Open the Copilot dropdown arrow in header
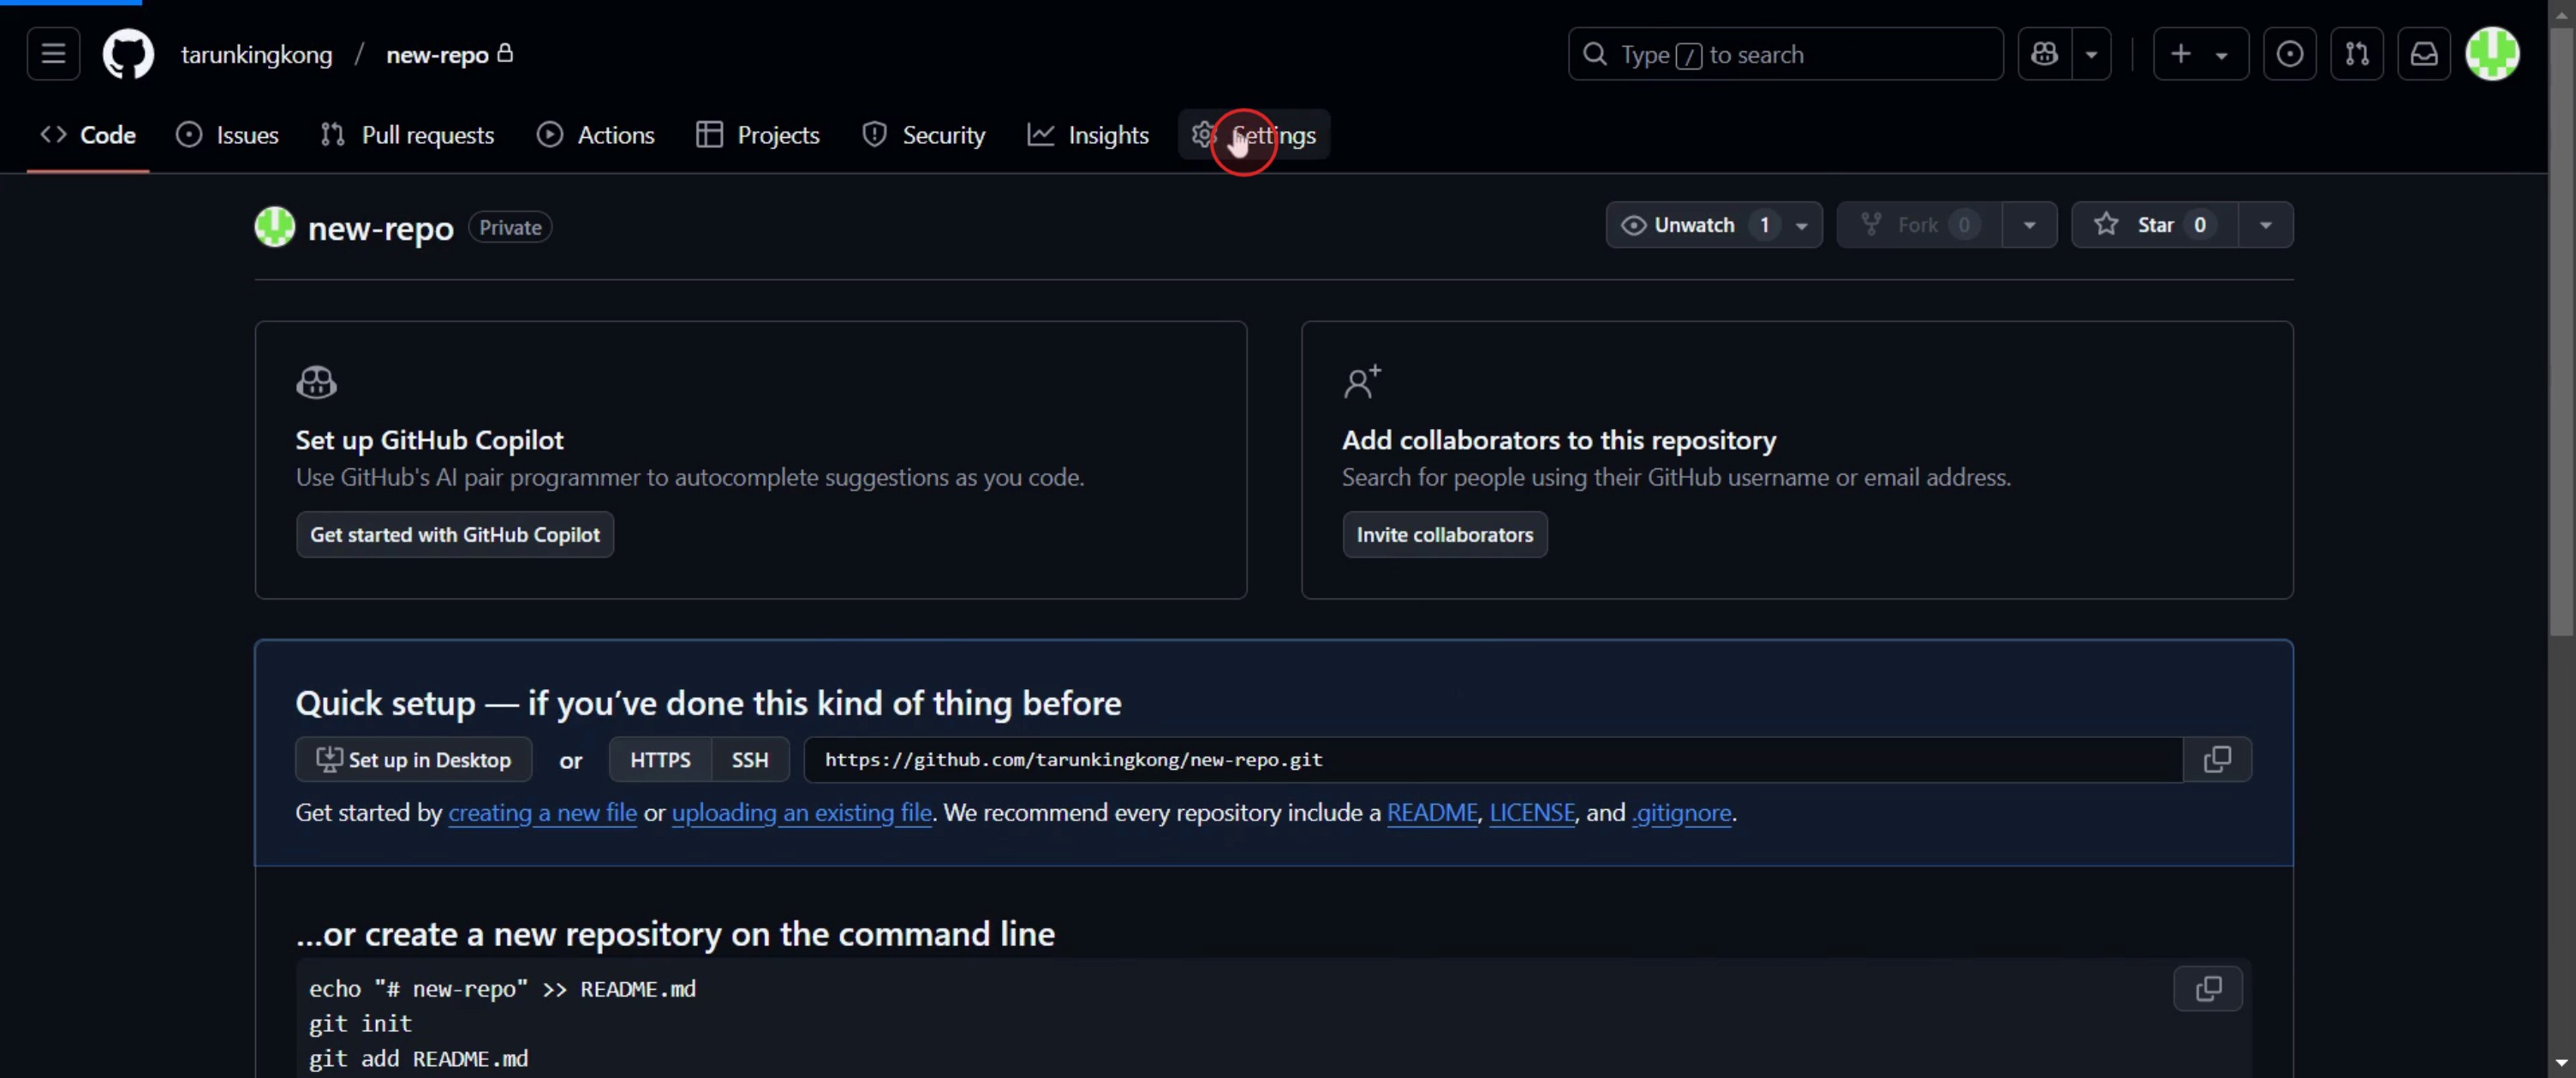The image size is (2576, 1078). [2091, 54]
